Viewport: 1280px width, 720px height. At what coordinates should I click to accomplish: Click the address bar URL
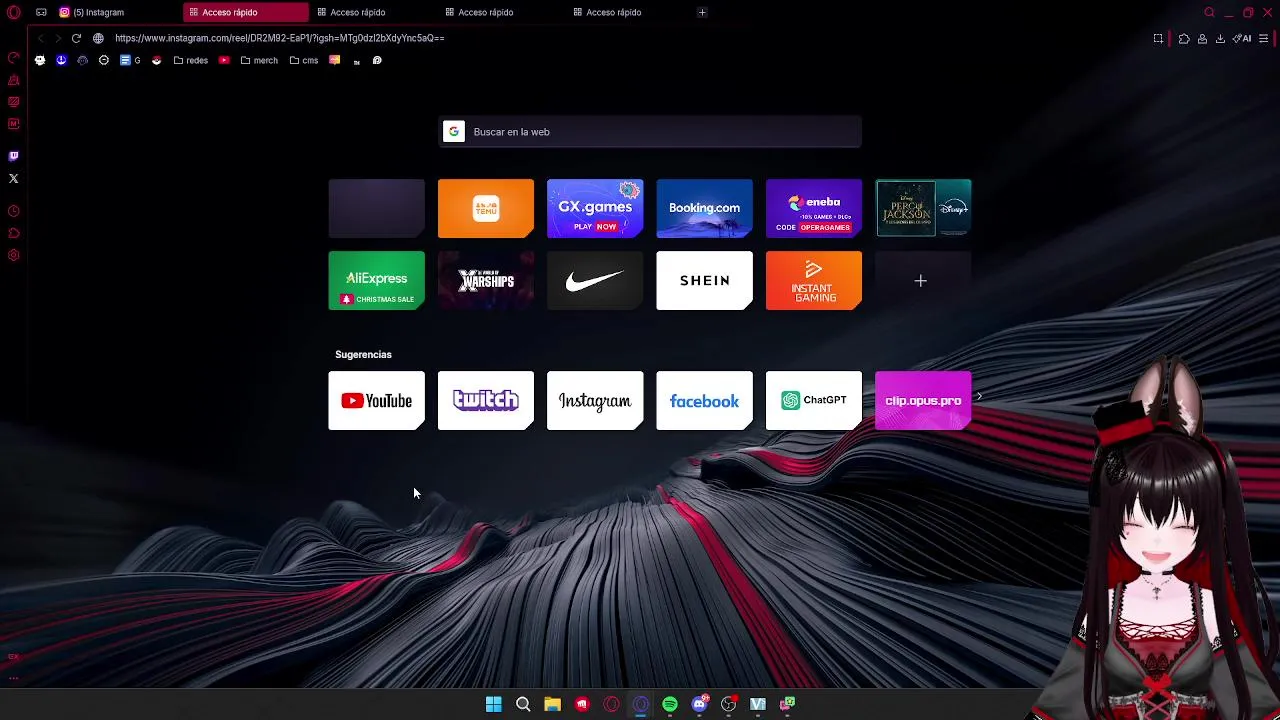[280, 38]
